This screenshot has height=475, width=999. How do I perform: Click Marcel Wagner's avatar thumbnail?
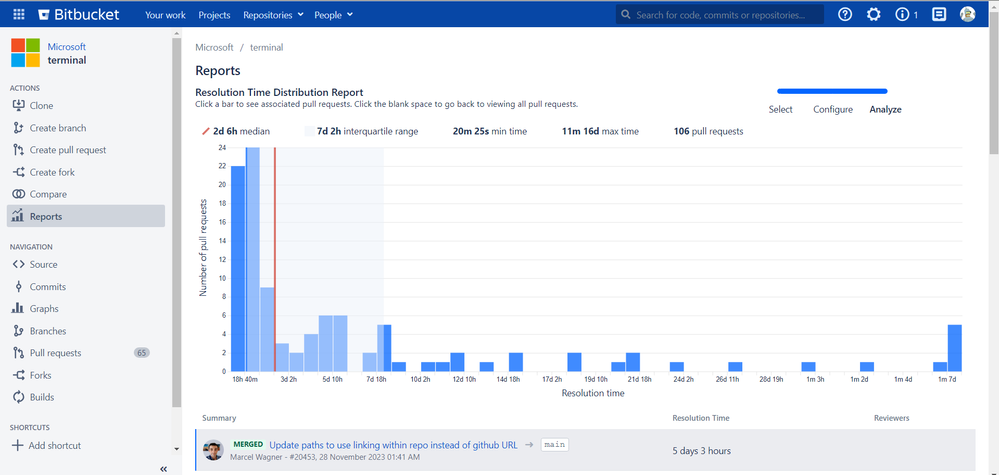pos(213,450)
